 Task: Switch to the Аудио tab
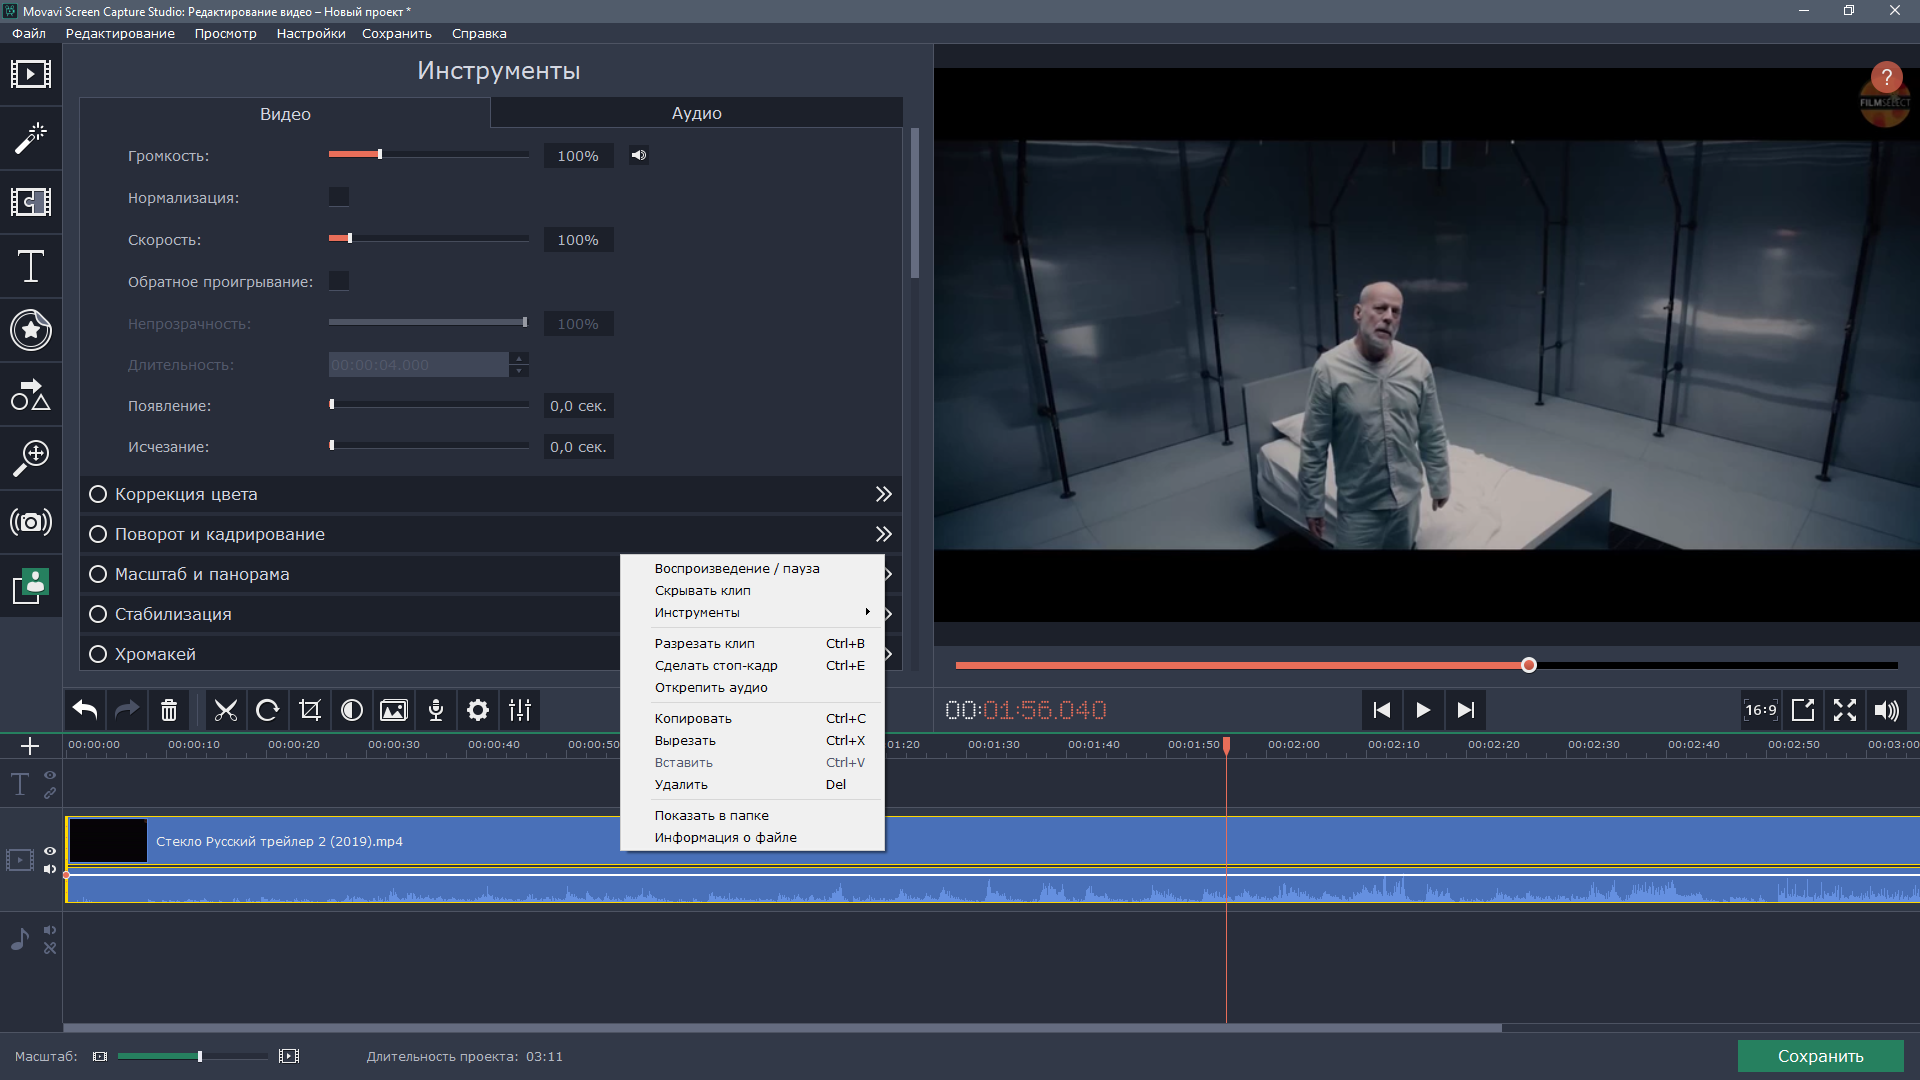[x=697, y=113]
